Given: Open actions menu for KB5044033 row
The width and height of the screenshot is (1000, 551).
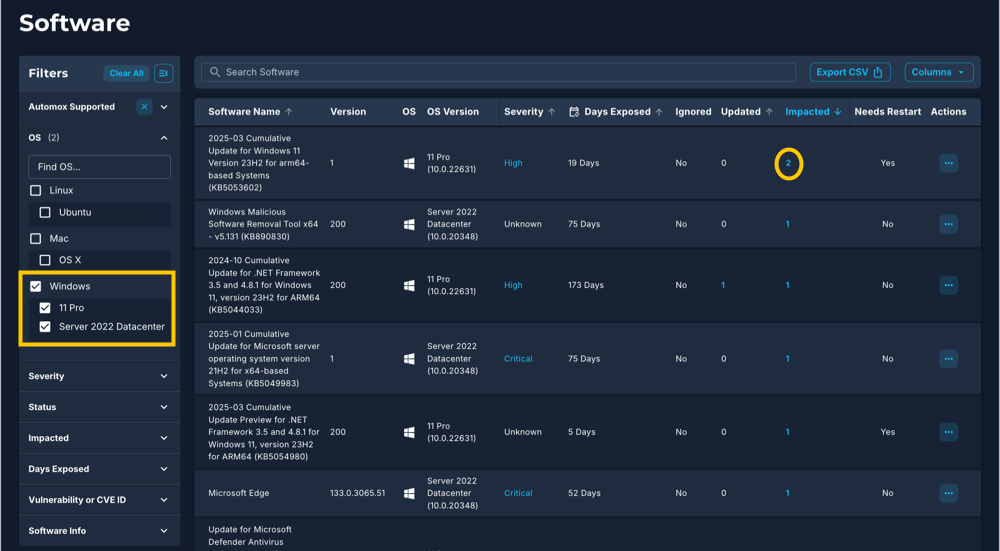Looking at the screenshot, I should point(948,285).
